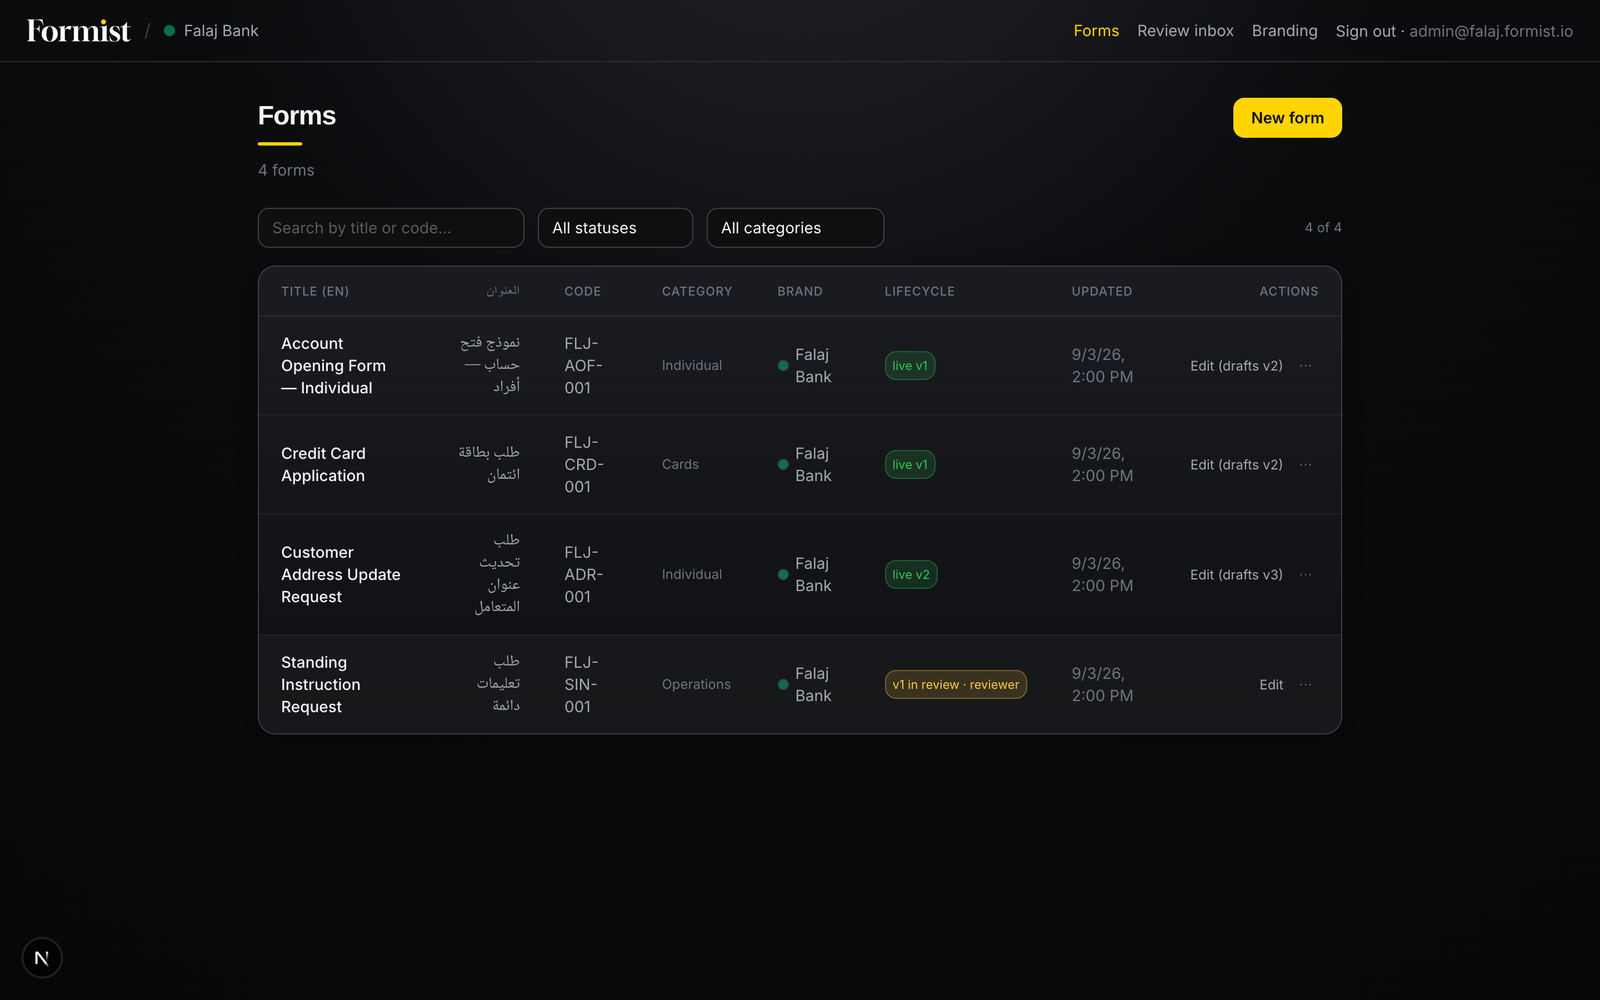Click the code FLJ-SIN-001
The image size is (1600, 1000).
pyautogui.click(x=581, y=685)
